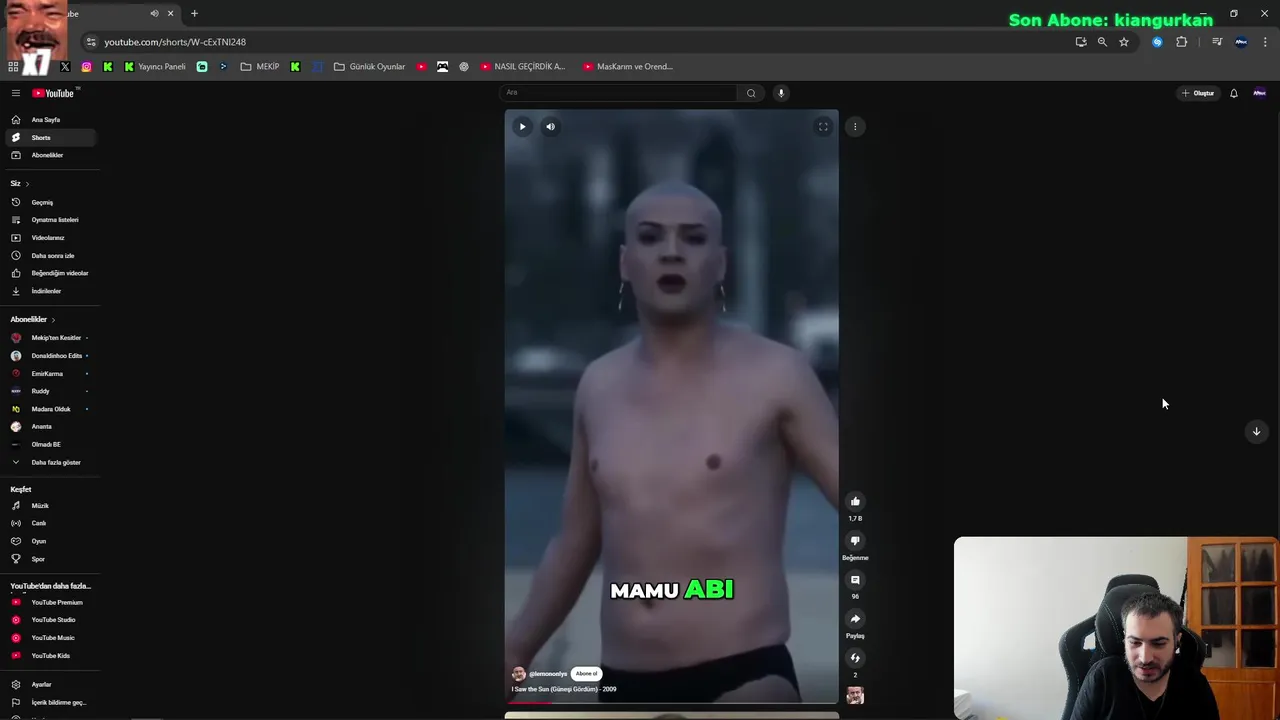Go to next short with down arrow
The height and width of the screenshot is (720, 1280).
tap(1256, 431)
